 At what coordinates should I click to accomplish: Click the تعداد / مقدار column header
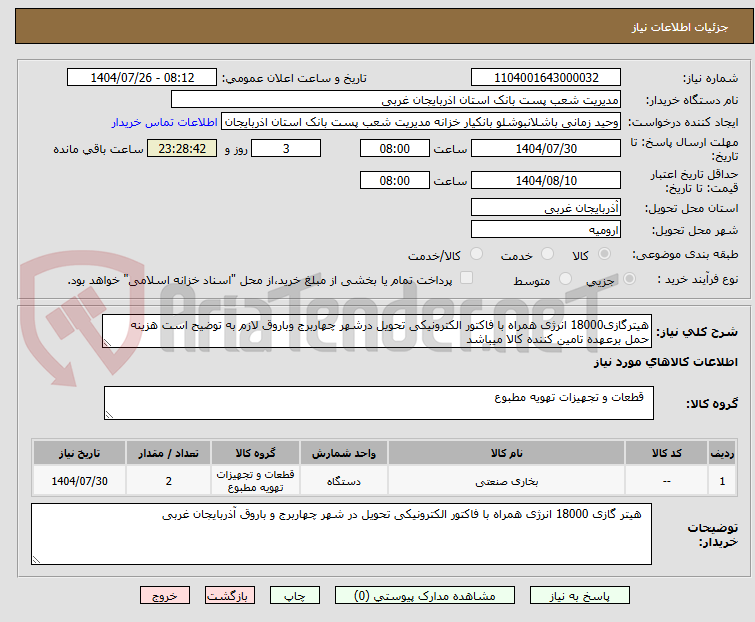pos(169,453)
